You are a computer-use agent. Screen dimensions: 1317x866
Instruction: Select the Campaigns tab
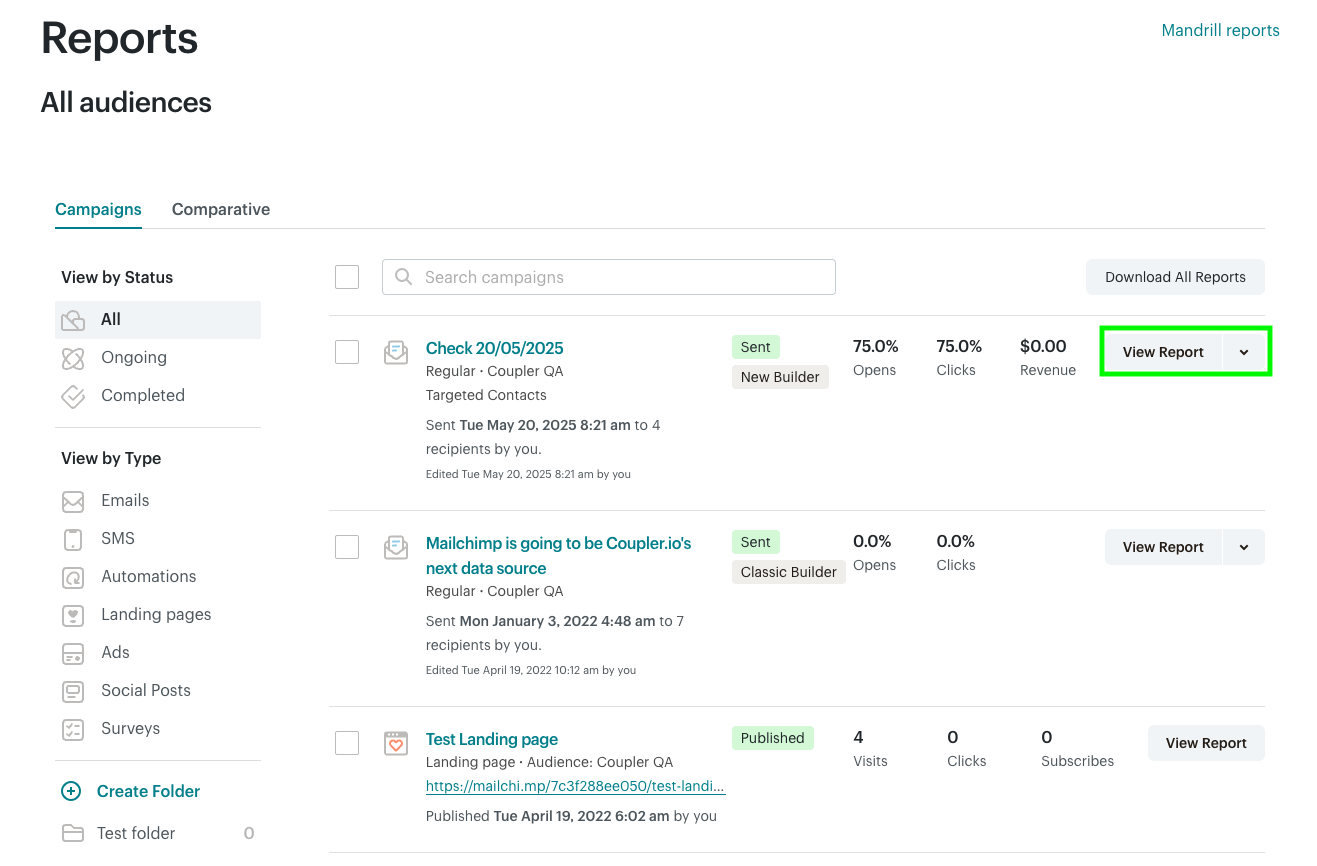97,209
